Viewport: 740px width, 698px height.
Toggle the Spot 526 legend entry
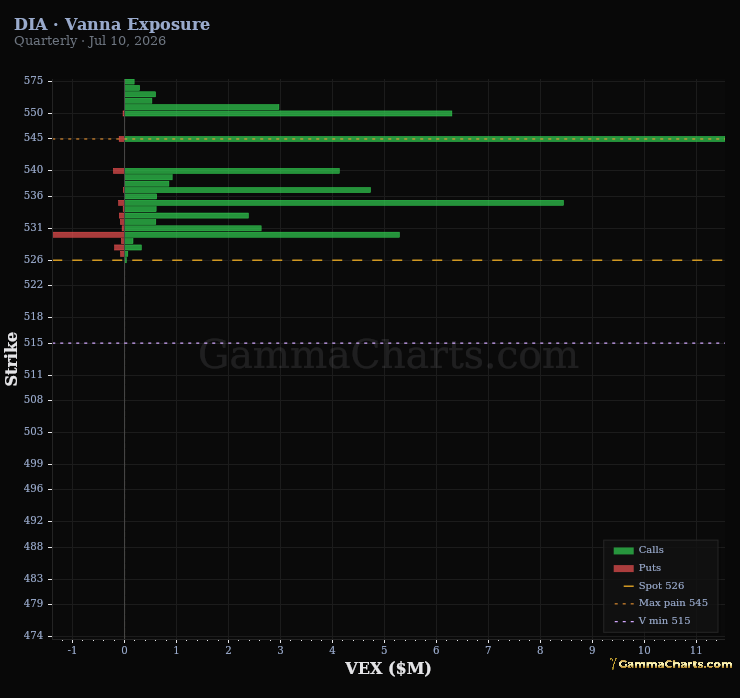click(x=654, y=586)
